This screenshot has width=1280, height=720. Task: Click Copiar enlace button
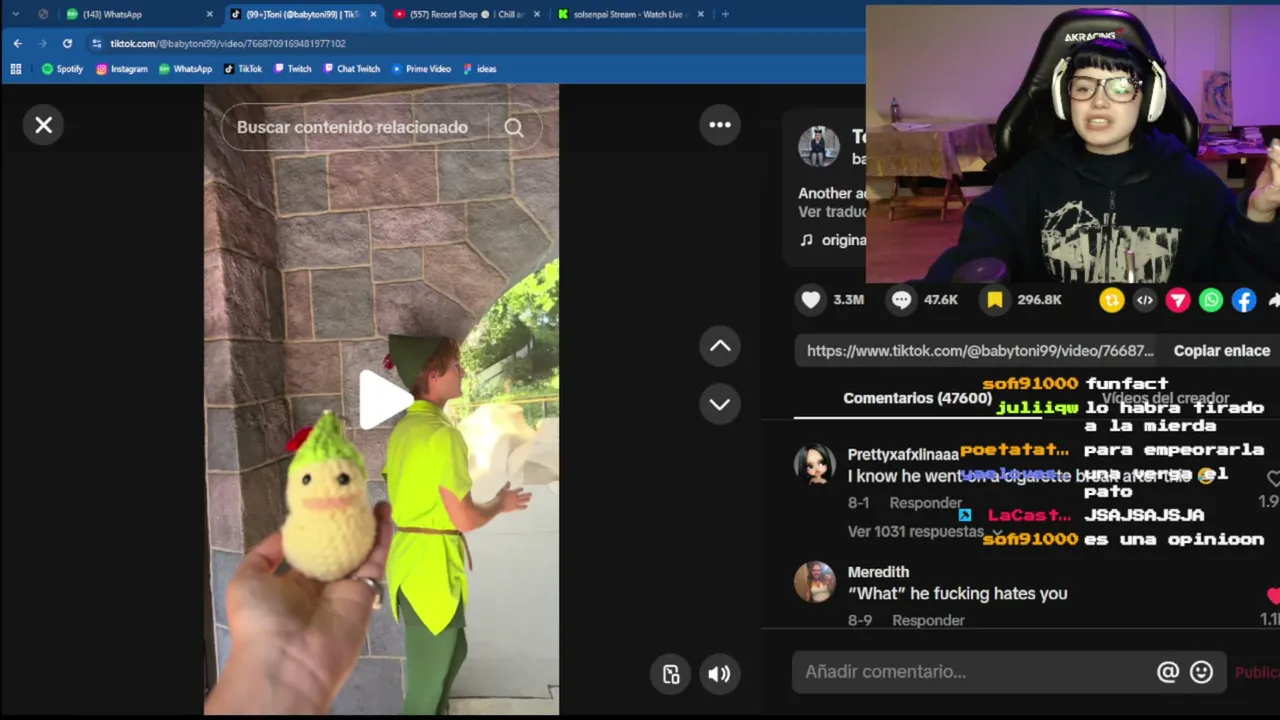[x=1222, y=351]
